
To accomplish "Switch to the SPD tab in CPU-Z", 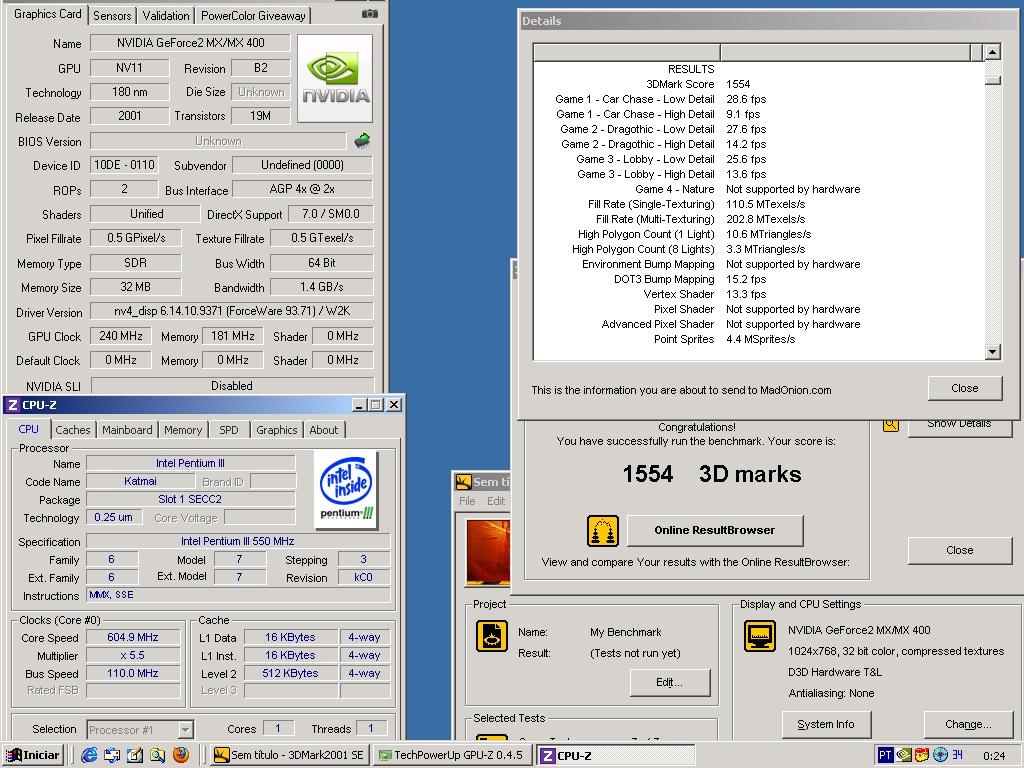I will [x=229, y=430].
